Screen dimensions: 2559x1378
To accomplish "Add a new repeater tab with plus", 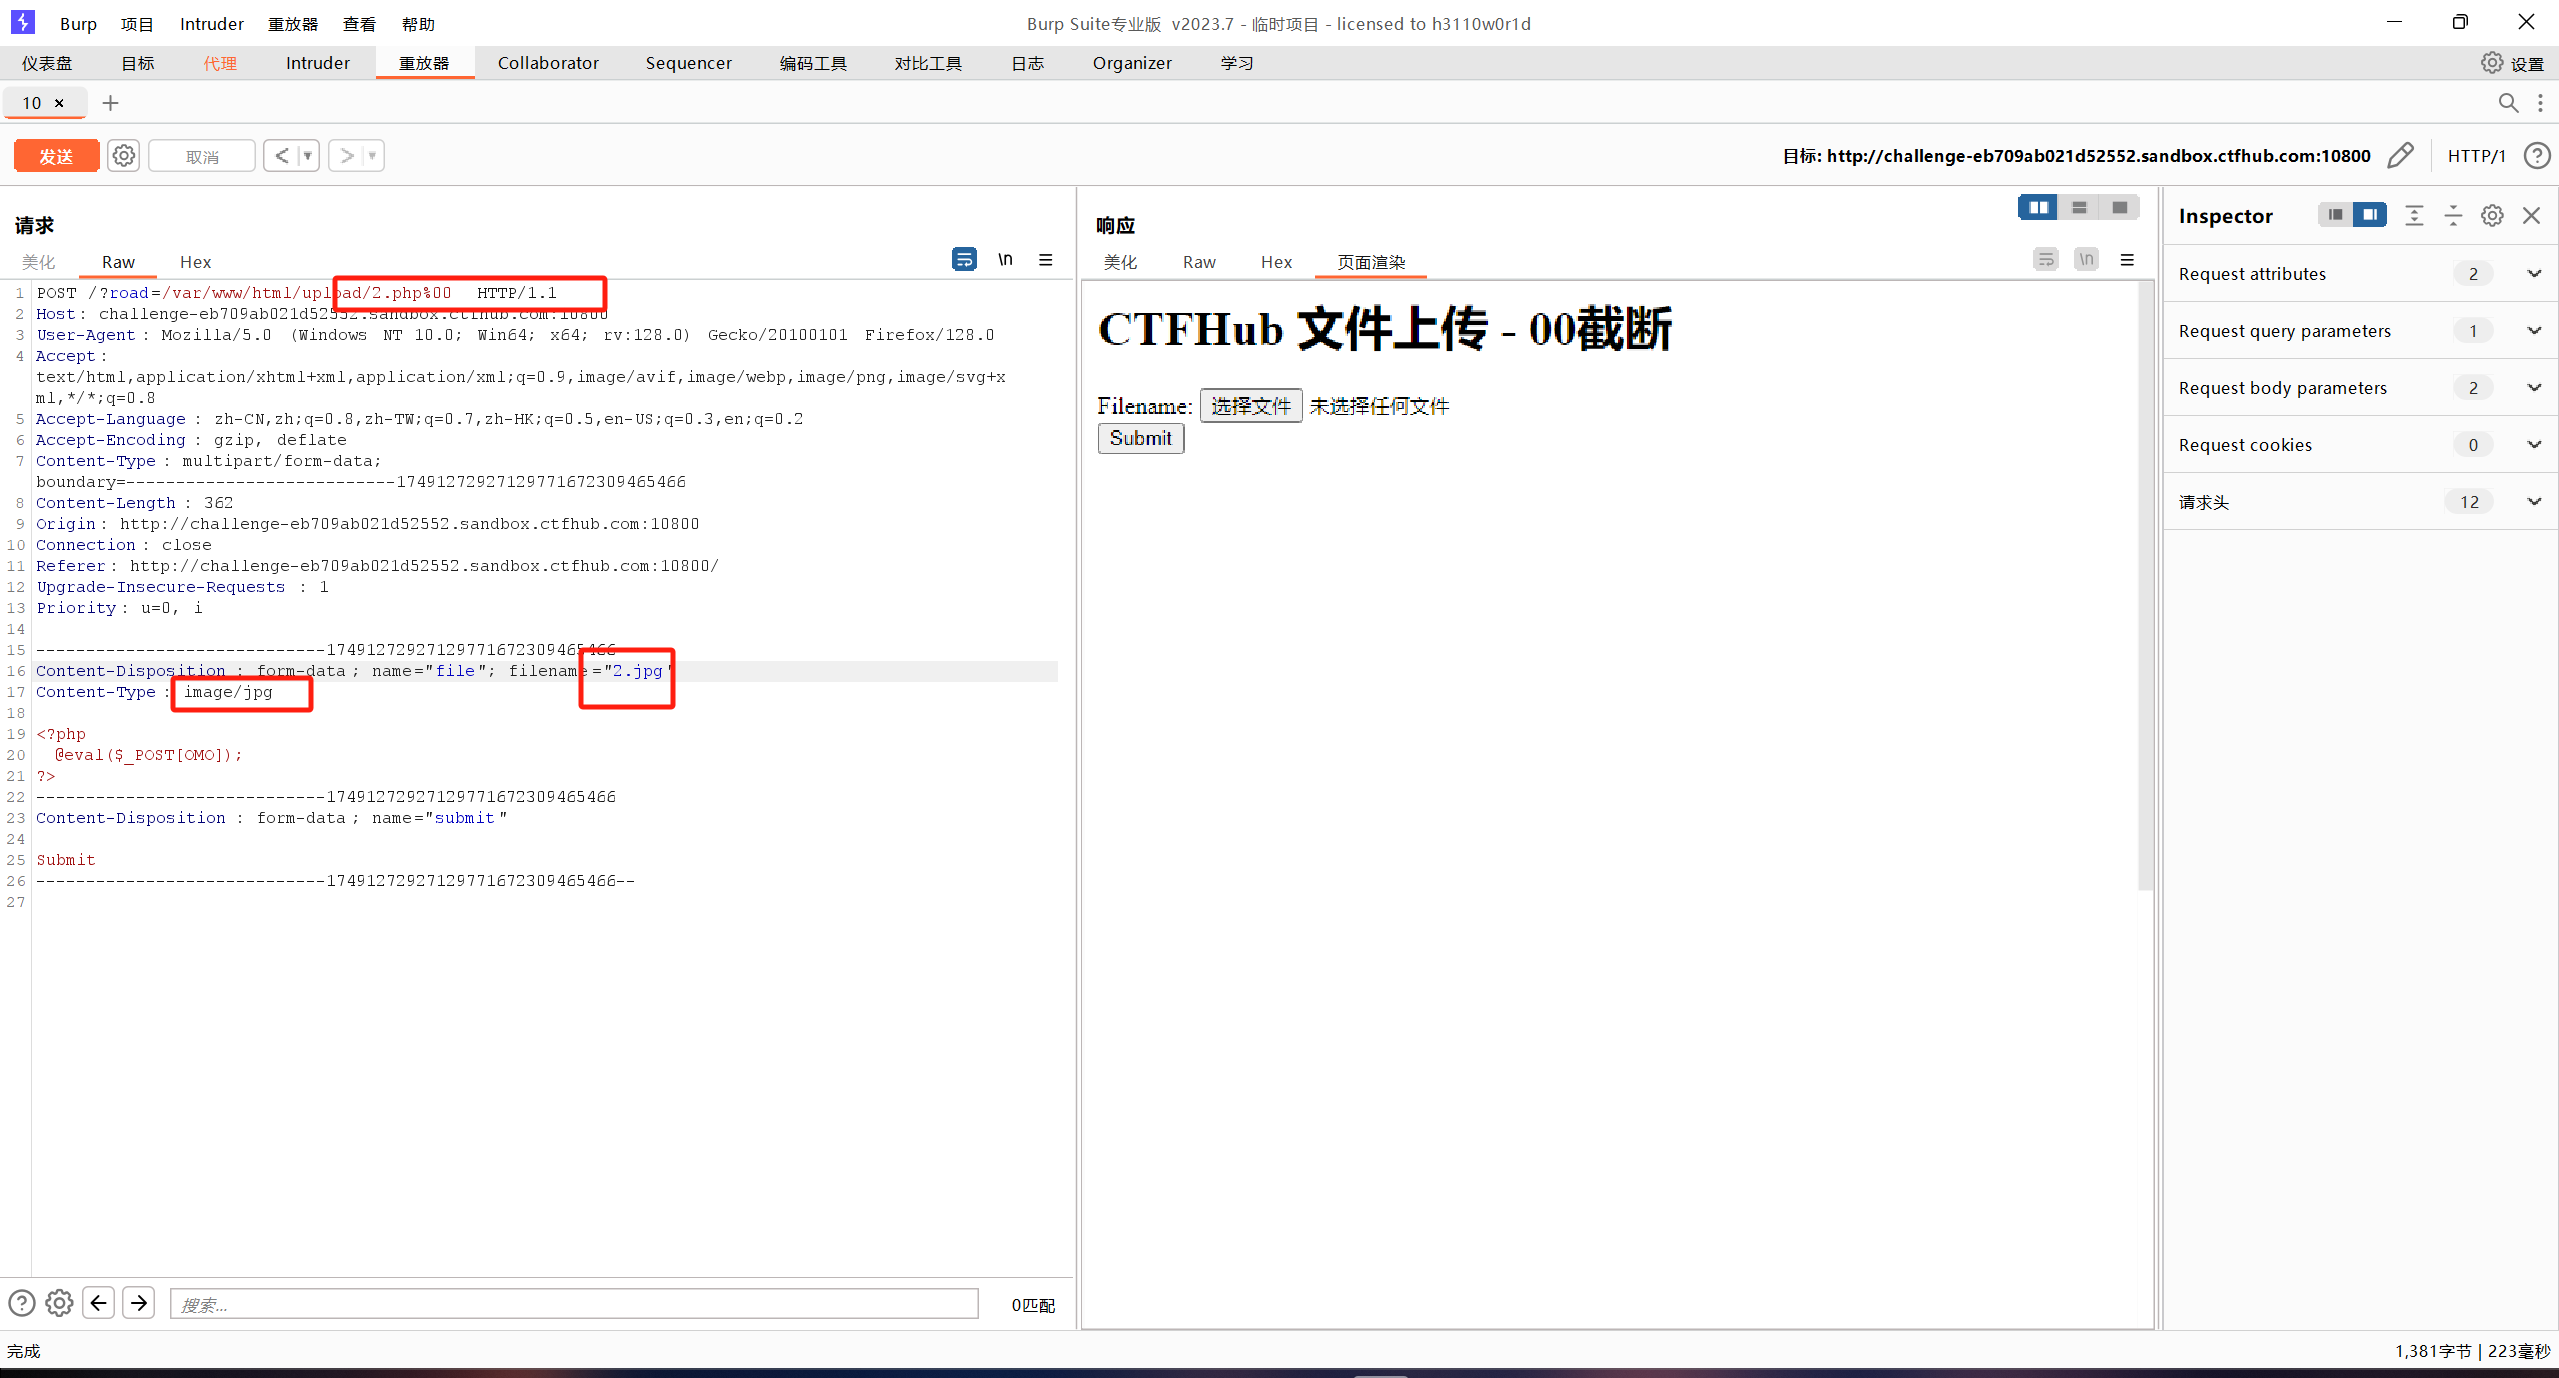I will tap(110, 103).
